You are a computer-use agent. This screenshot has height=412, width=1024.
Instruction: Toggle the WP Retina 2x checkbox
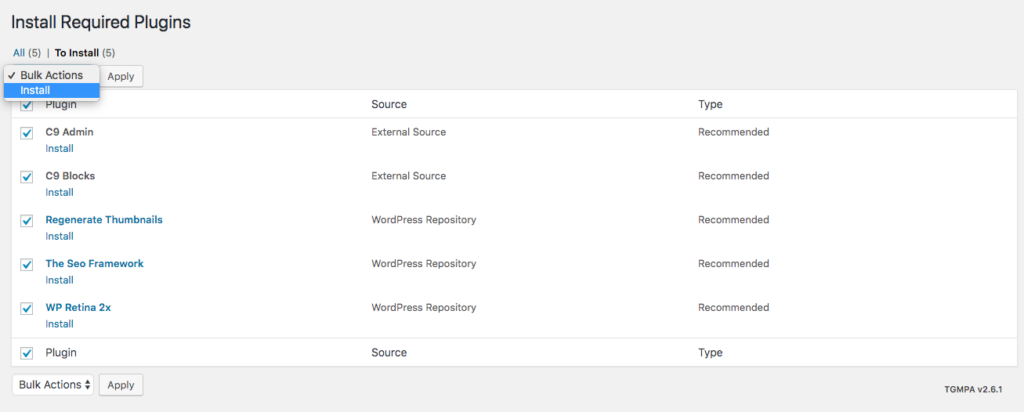[27, 309]
